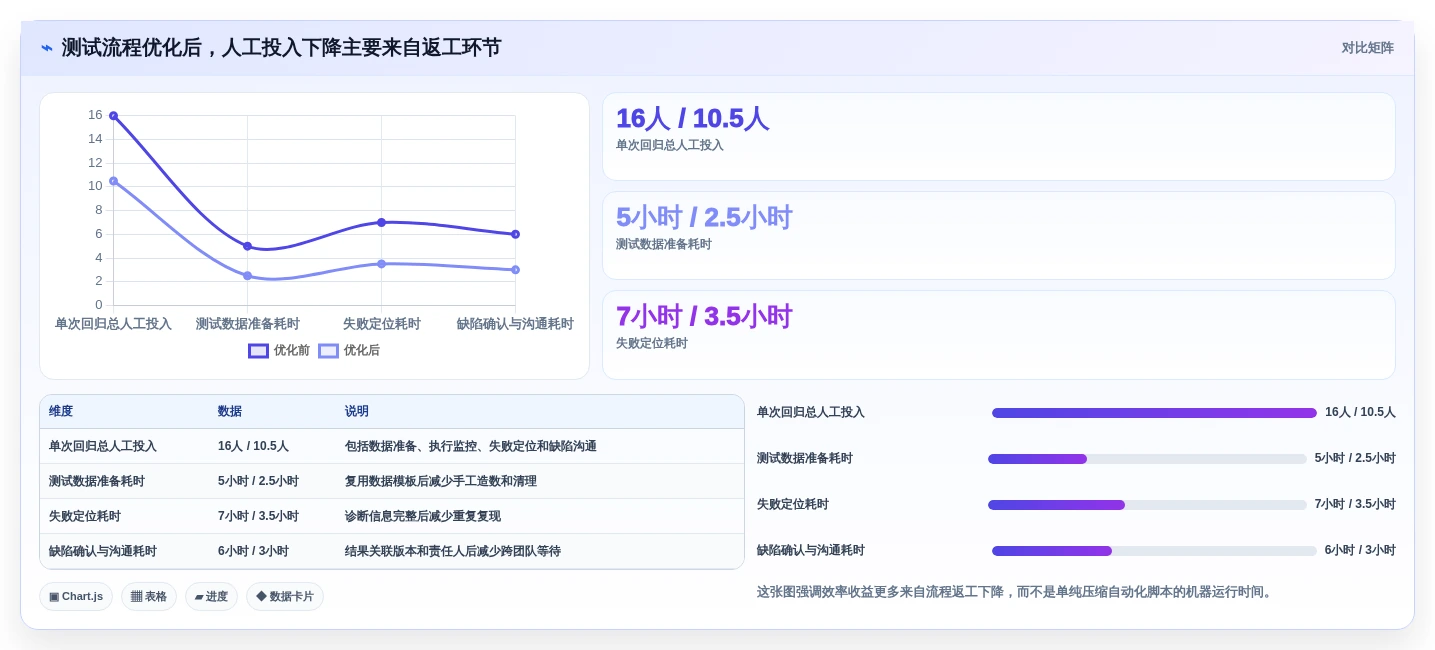This screenshot has height=650, width=1435.
Task: Click the Chart.js tag chip
Action: [x=76, y=597]
